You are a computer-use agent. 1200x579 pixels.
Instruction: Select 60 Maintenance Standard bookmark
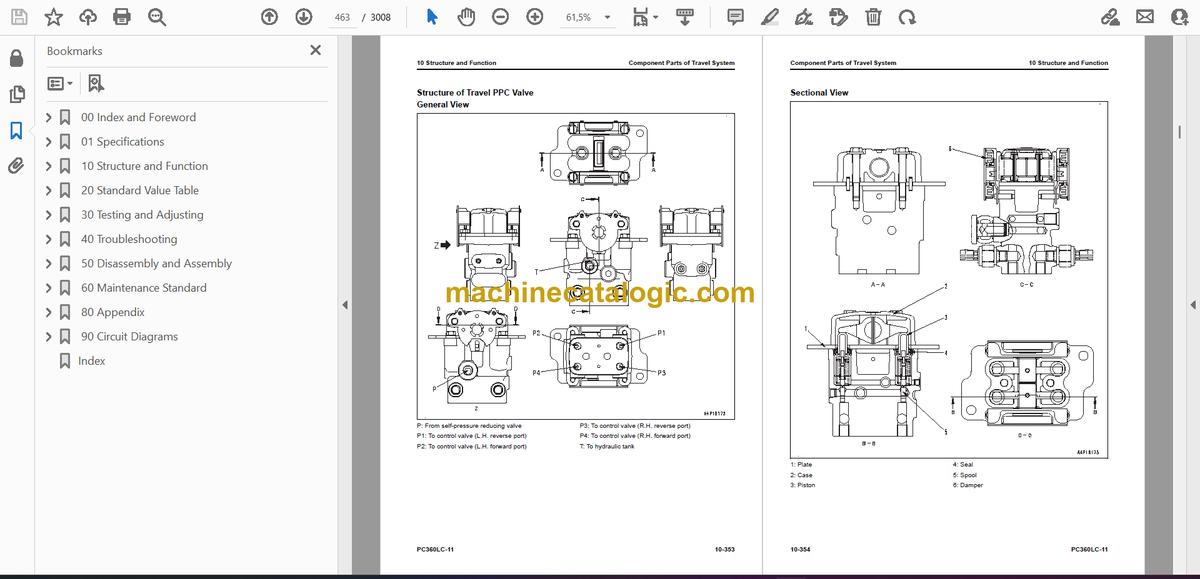[144, 288]
